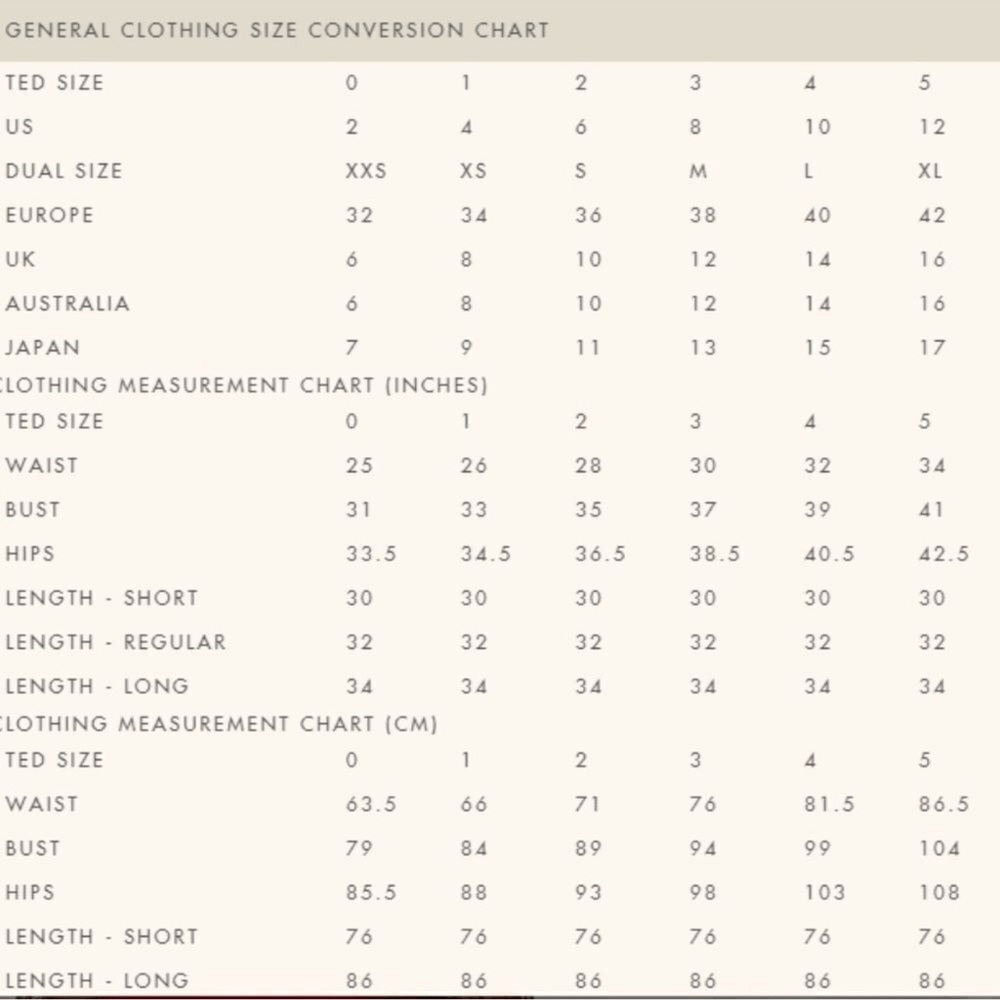The height and width of the screenshot is (1000, 1000).
Task: Click the Australia row label
Action: click(x=68, y=303)
